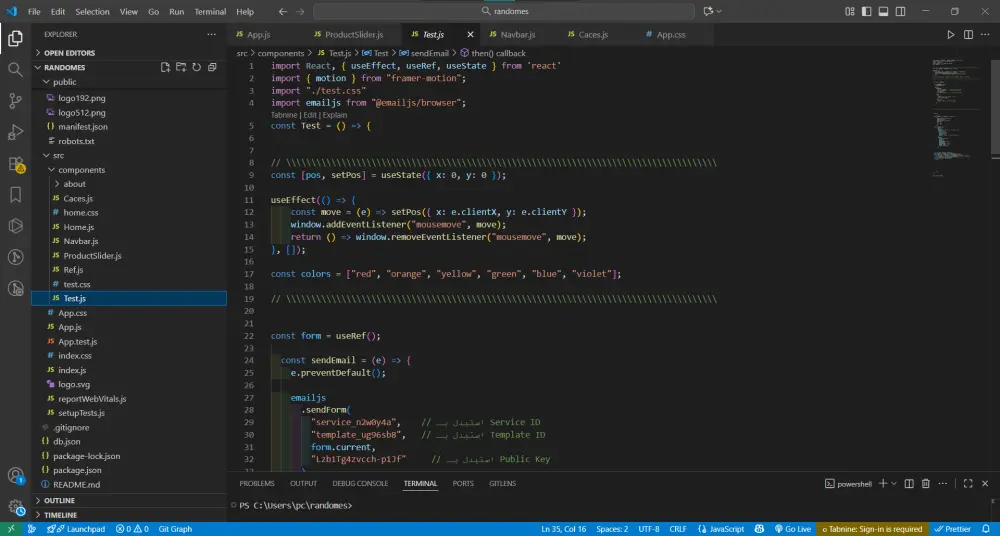Screen dimensions: 1000x536
Task: Collapse all folders in explorer
Action: [x=212, y=67]
